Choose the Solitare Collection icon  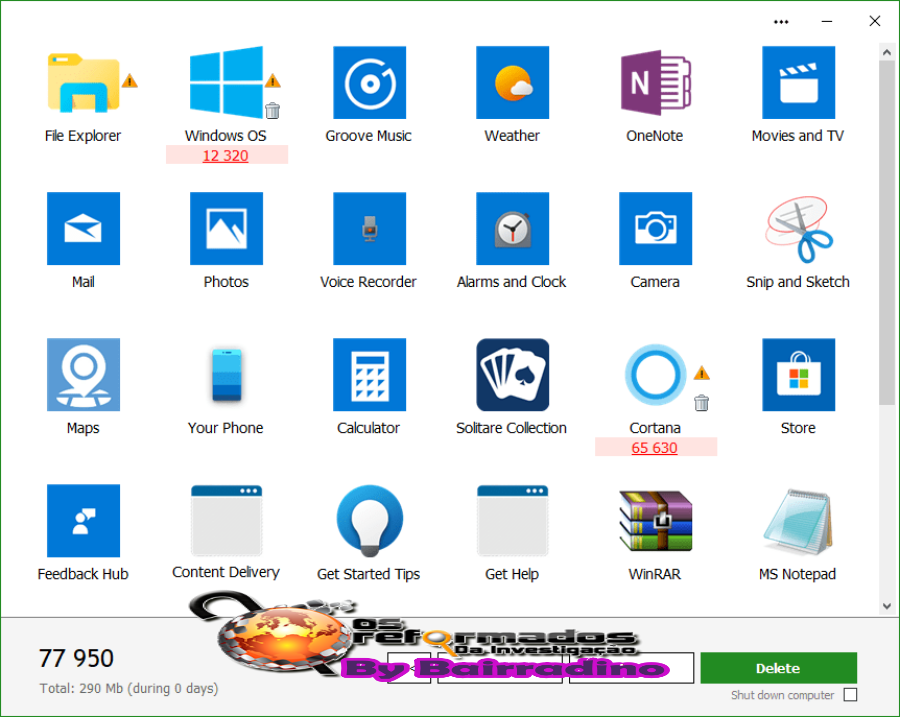512,374
